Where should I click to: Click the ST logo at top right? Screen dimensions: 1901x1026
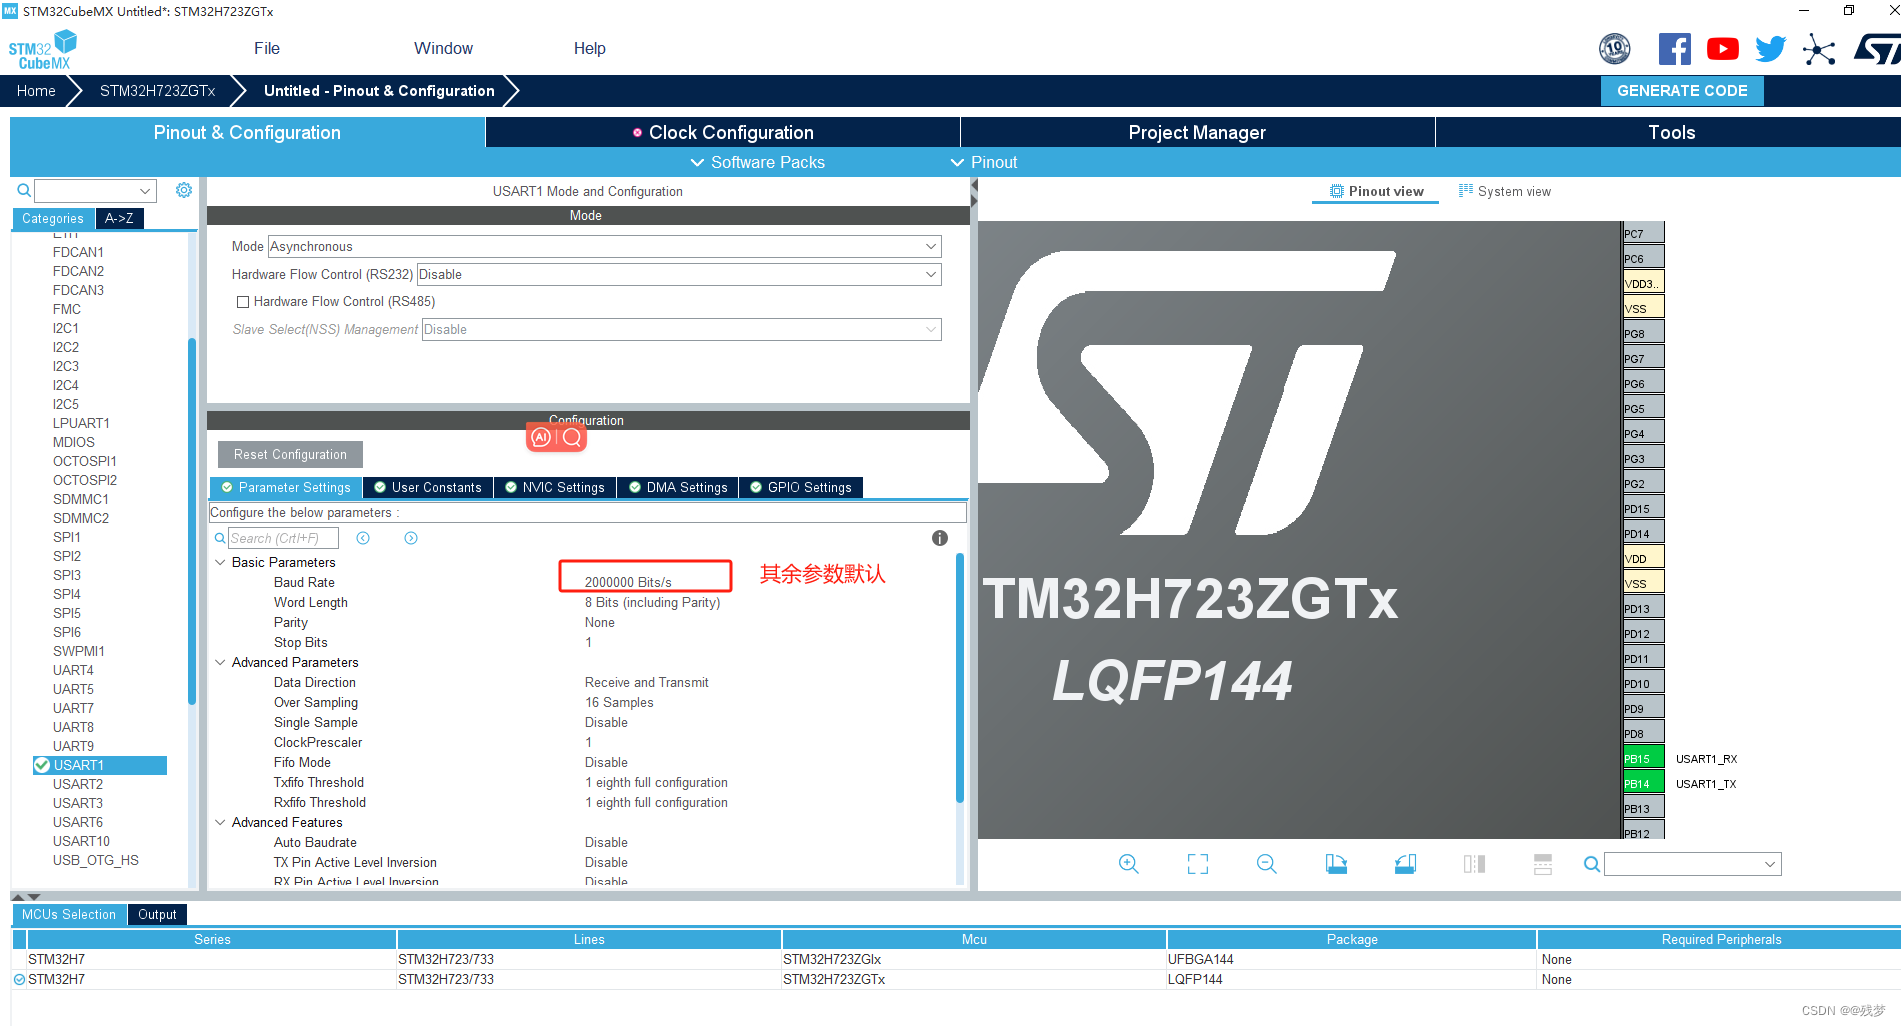pyautogui.click(x=1877, y=49)
